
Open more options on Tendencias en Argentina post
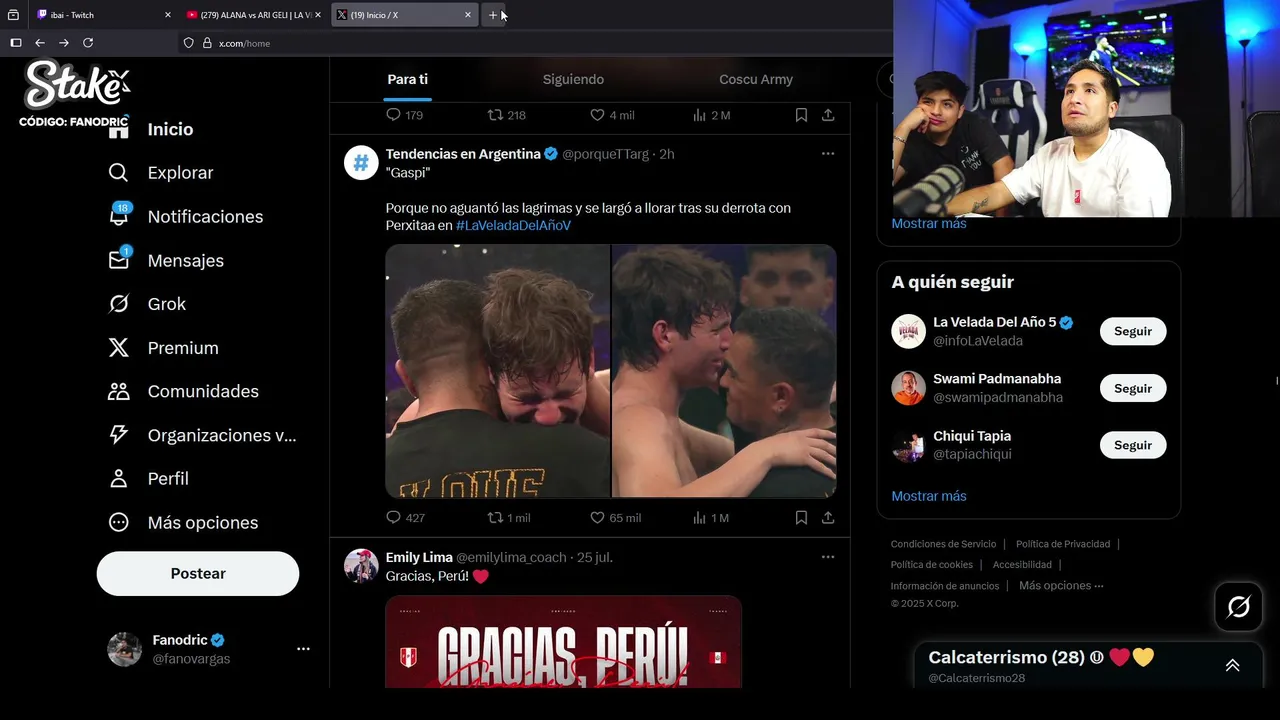pyautogui.click(x=828, y=154)
